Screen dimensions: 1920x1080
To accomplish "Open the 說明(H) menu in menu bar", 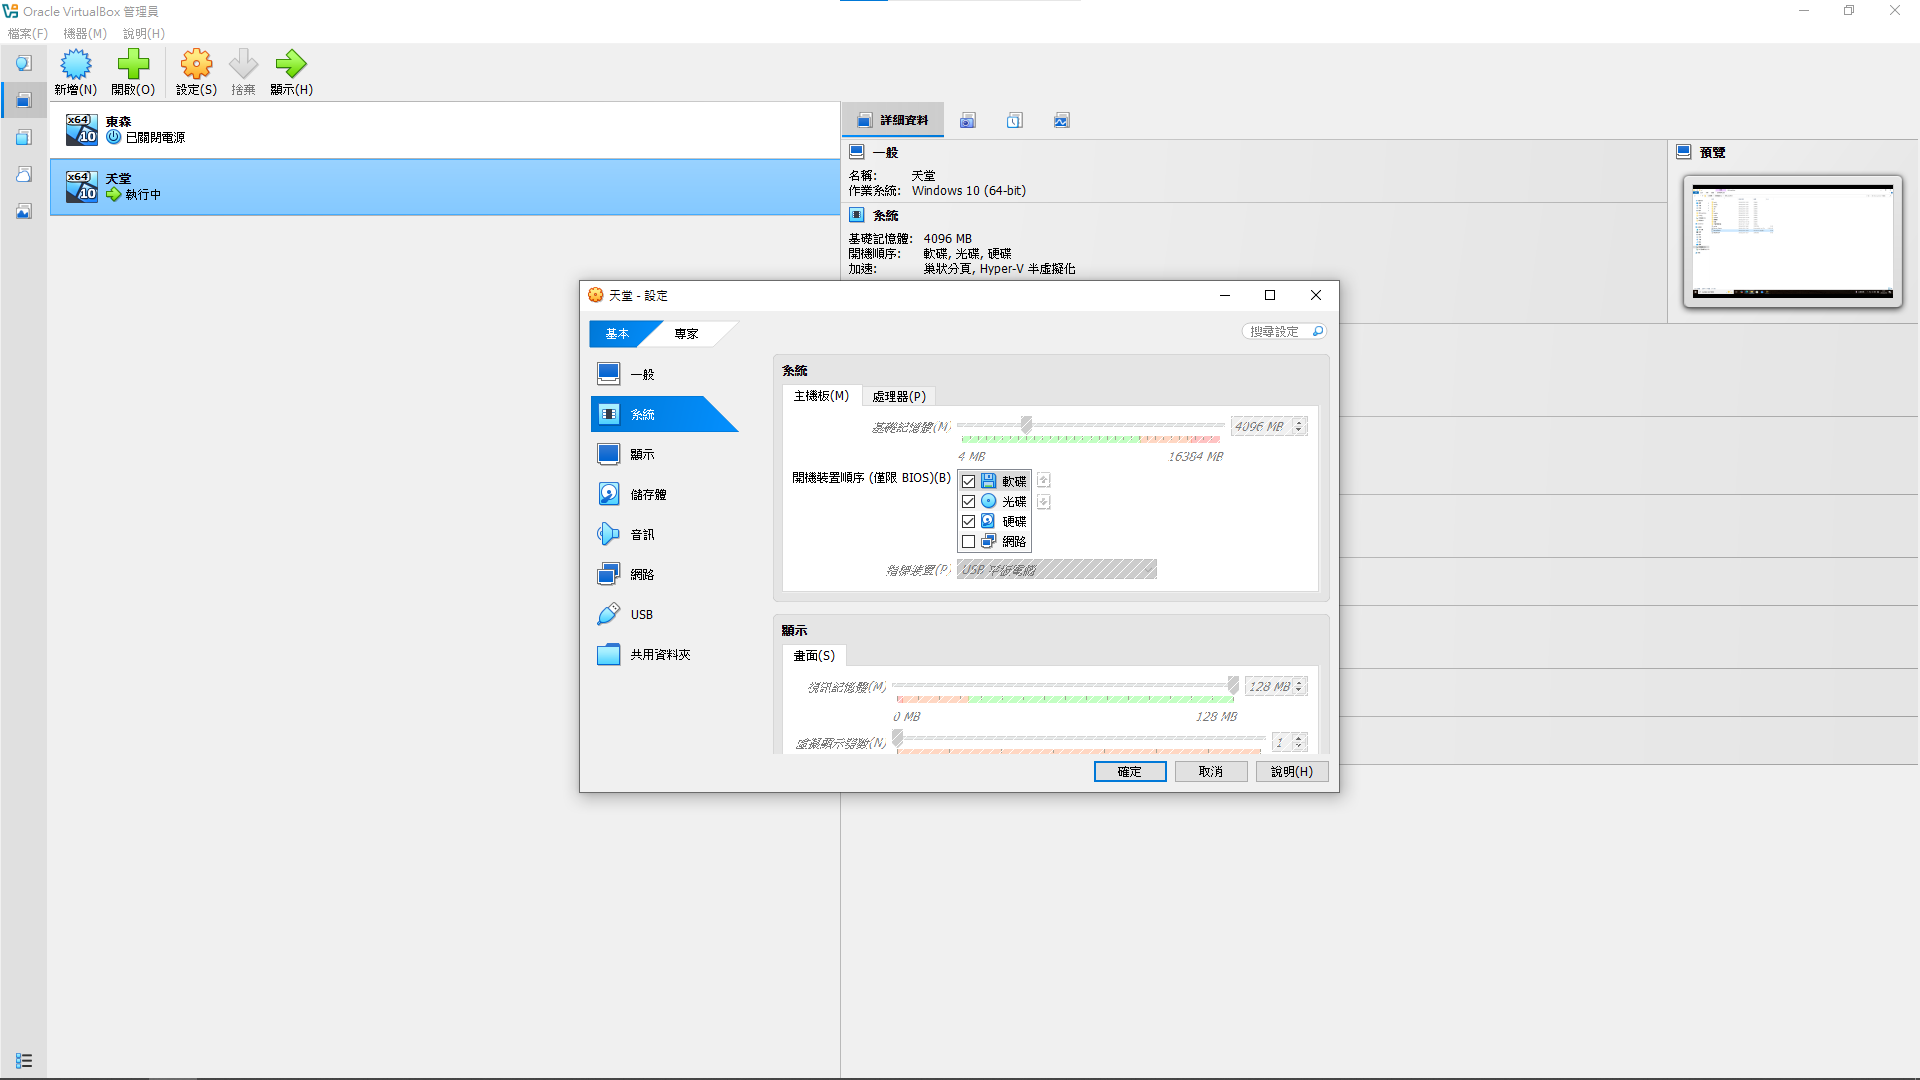I will point(144,33).
